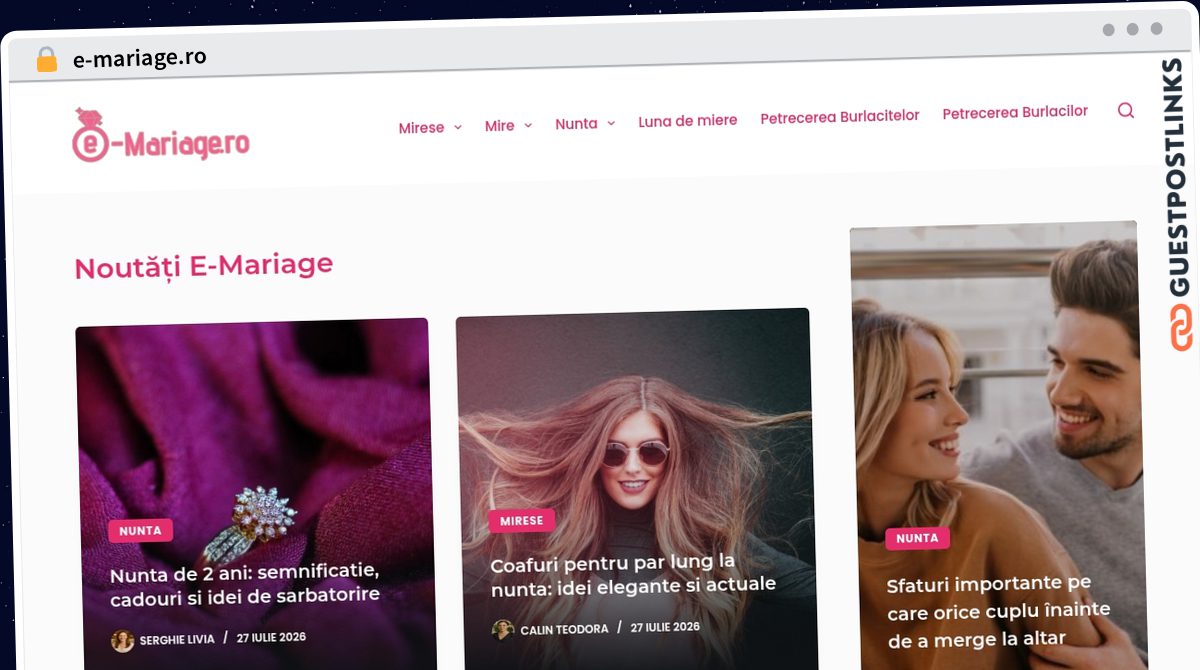Click the e-mariage.ro address bar URL

tap(140, 58)
